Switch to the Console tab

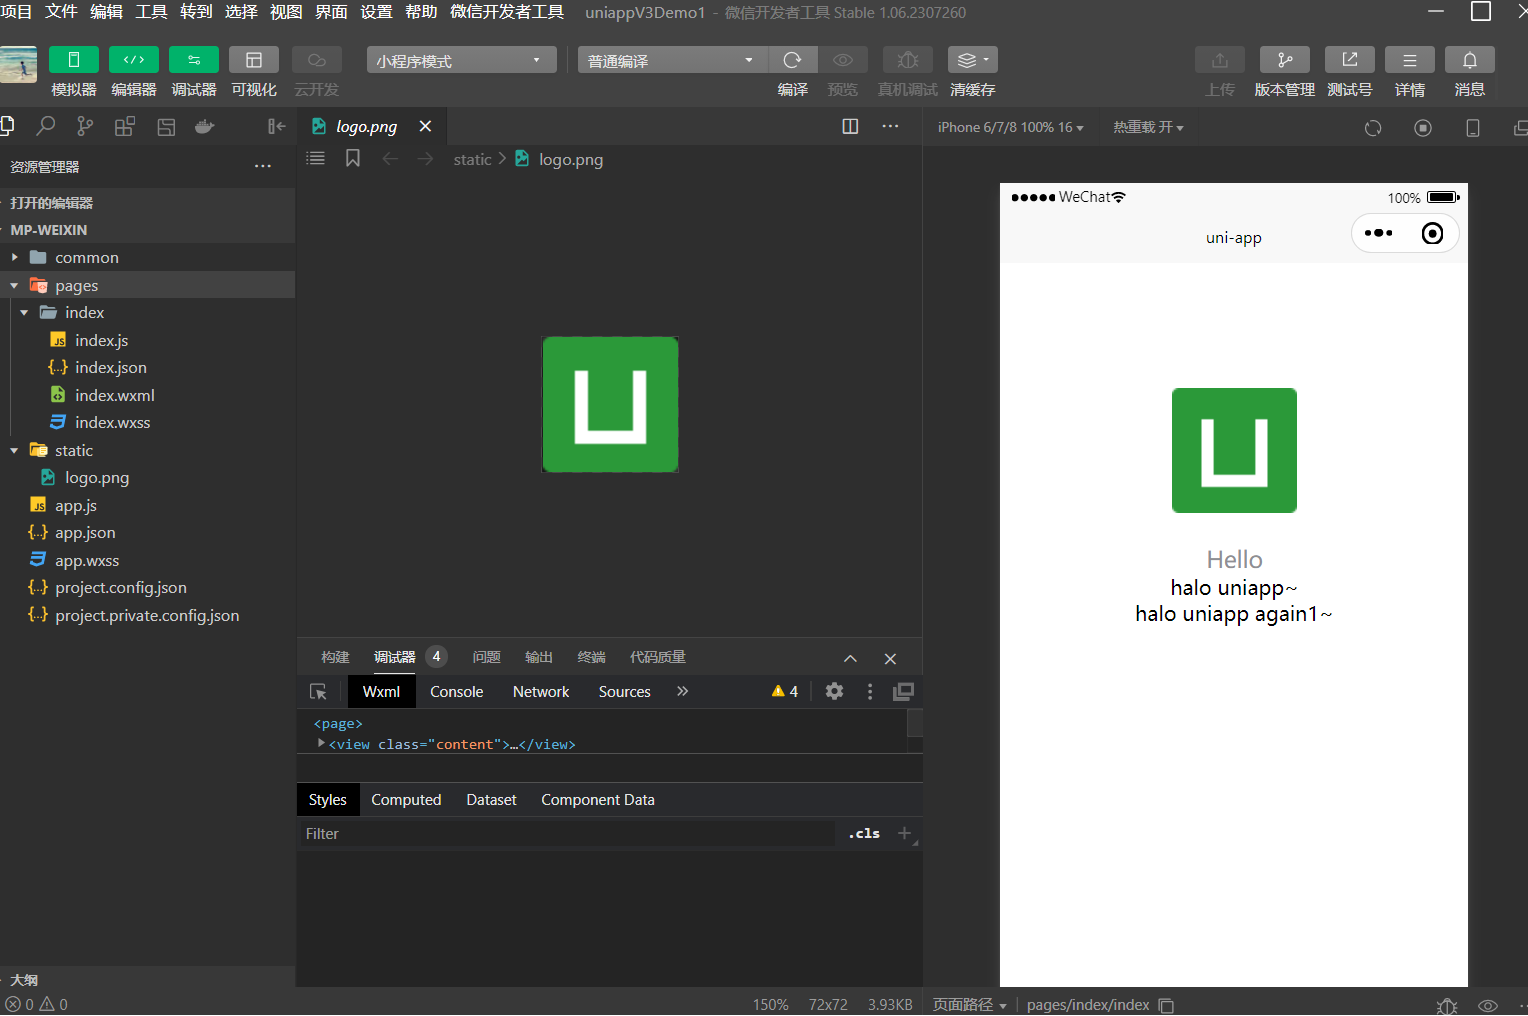457,691
